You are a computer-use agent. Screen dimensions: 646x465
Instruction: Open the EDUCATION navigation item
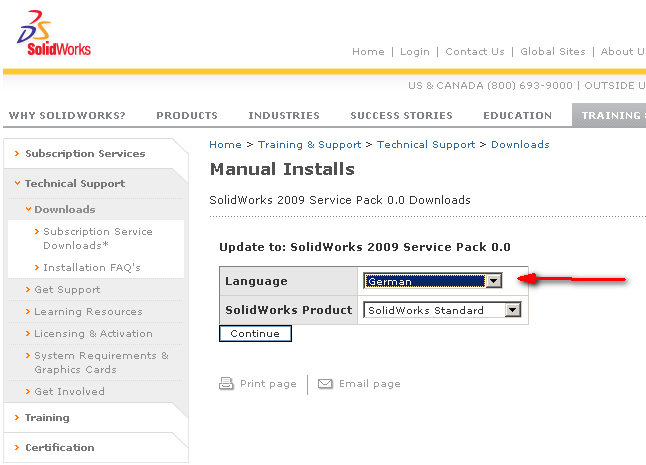pos(517,115)
